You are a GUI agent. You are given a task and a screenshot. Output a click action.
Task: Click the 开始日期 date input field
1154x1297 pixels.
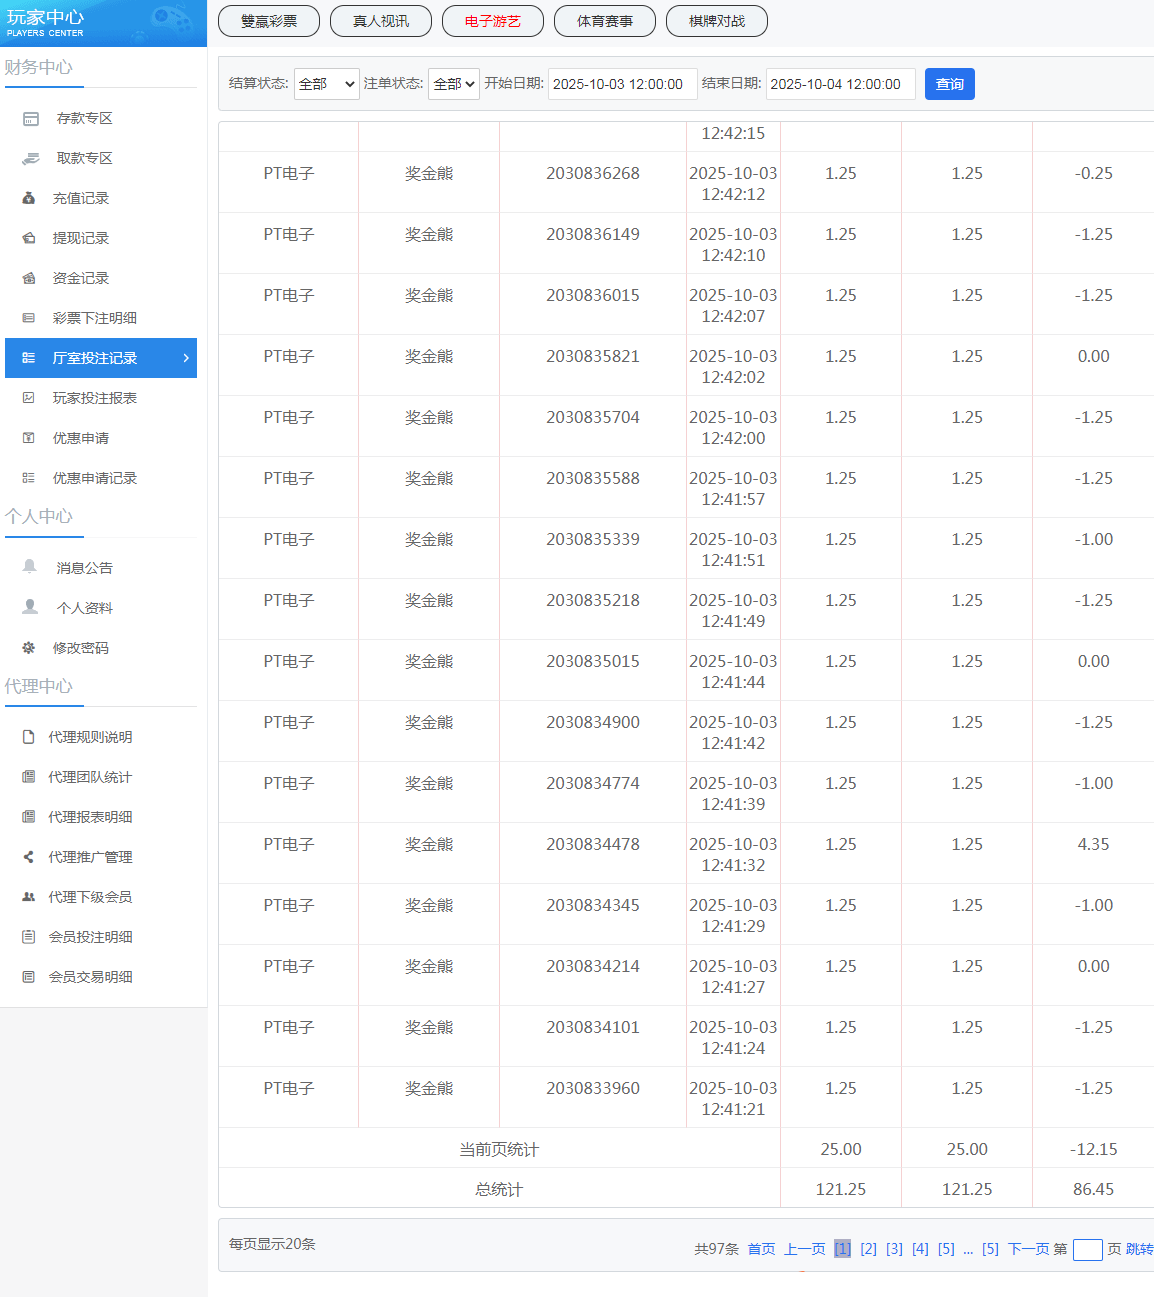pos(622,84)
